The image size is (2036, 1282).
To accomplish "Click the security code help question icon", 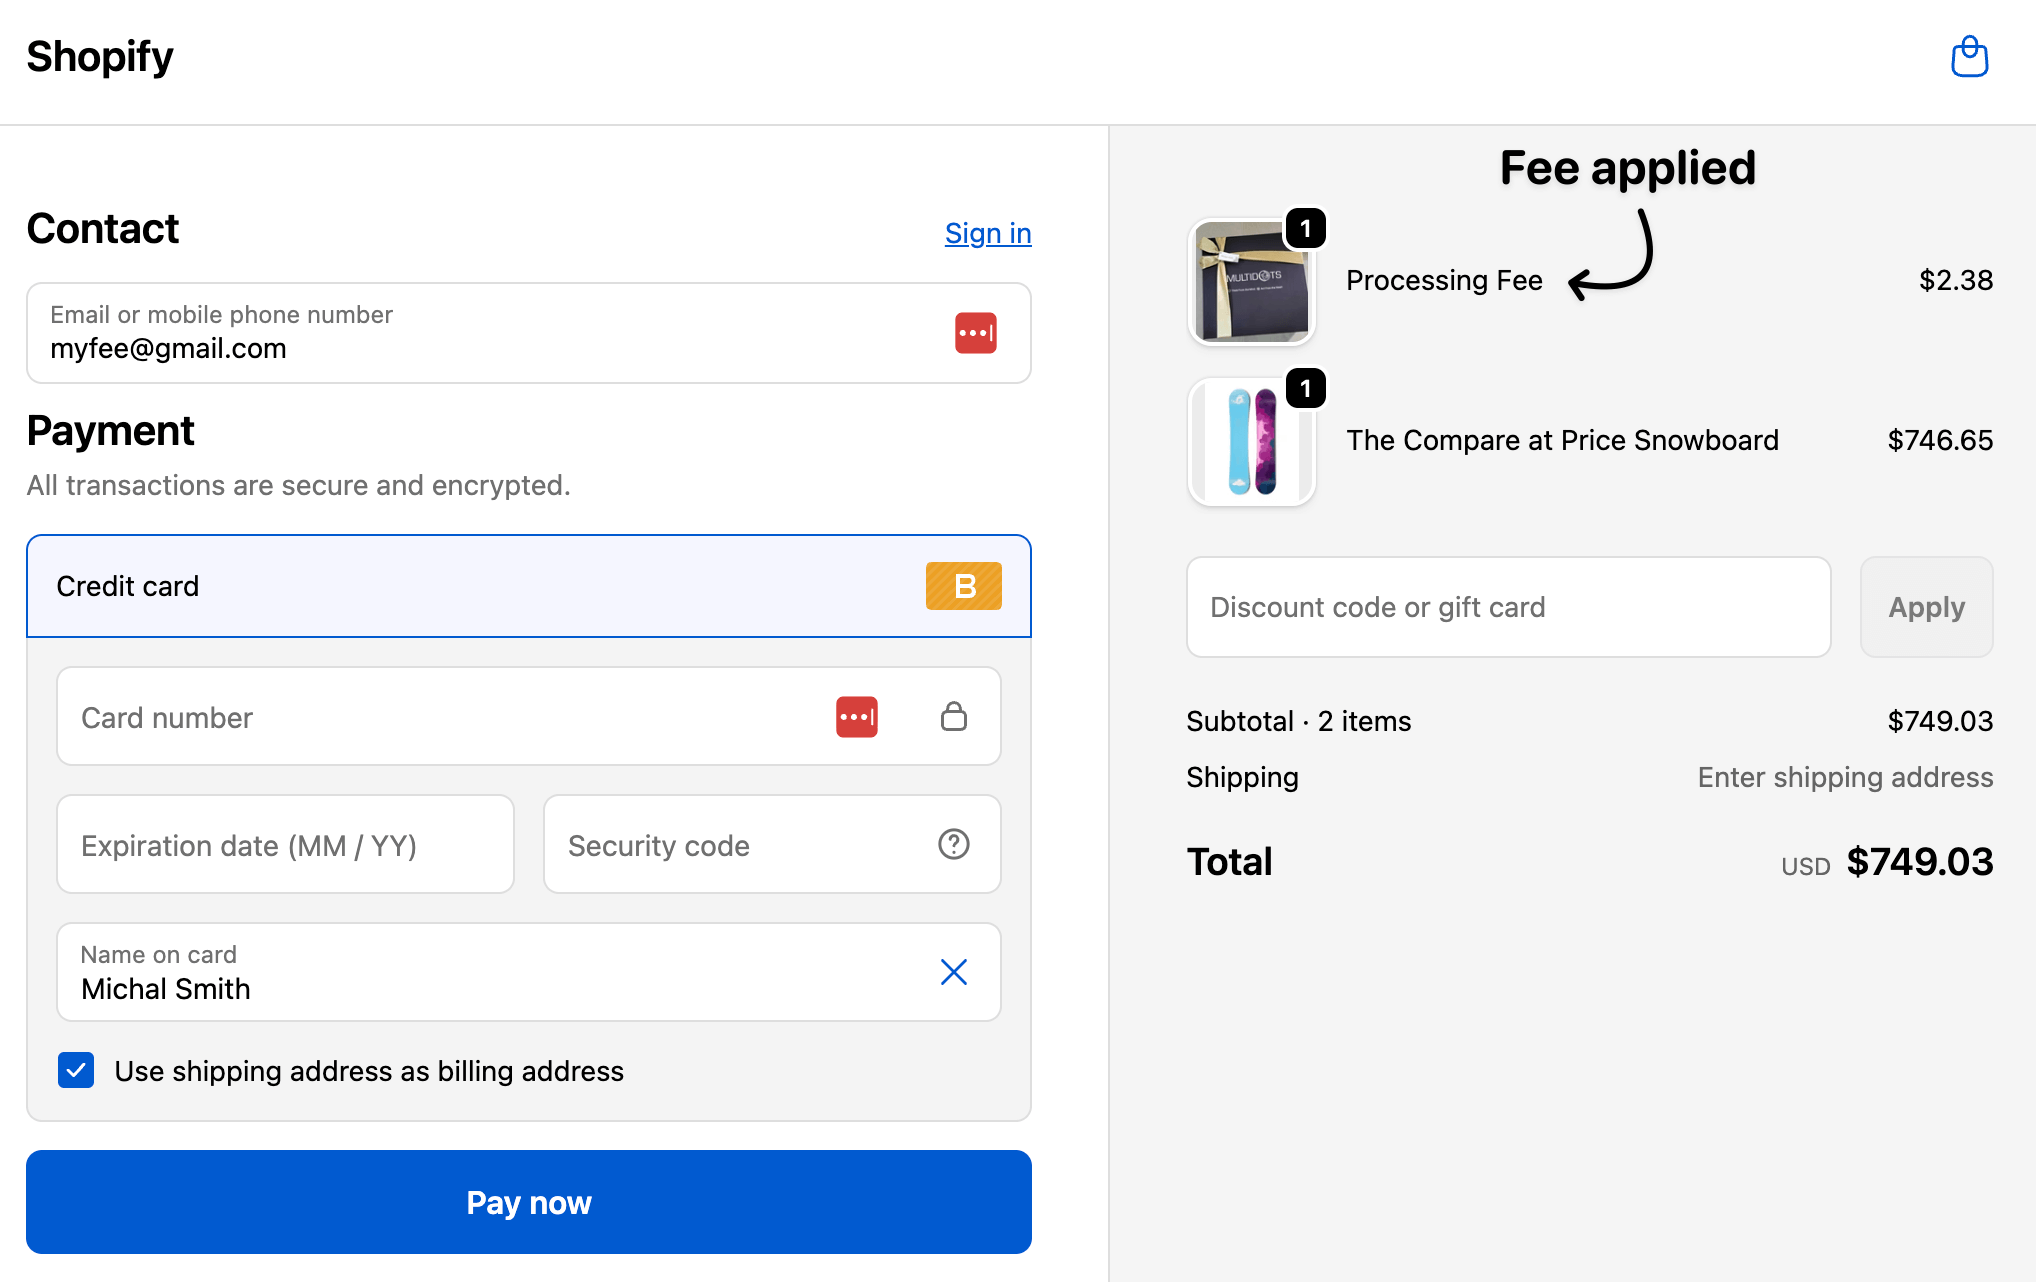I will [x=953, y=845].
